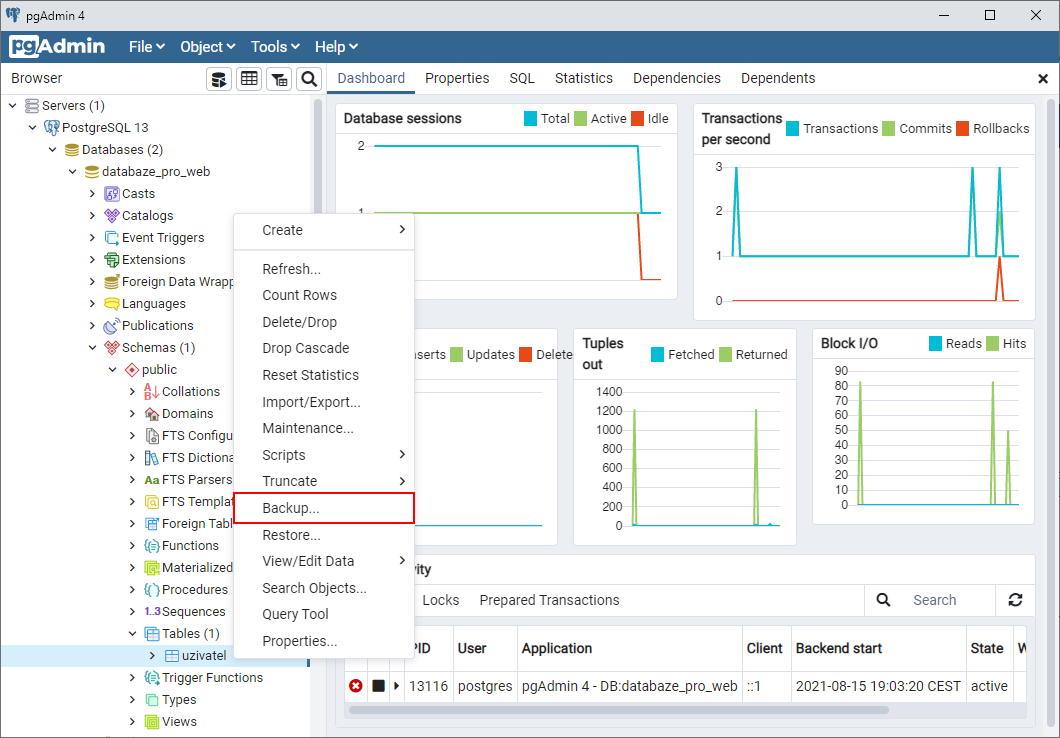Refresh the server activity list
This screenshot has height=738, width=1060.
coord(1015,600)
